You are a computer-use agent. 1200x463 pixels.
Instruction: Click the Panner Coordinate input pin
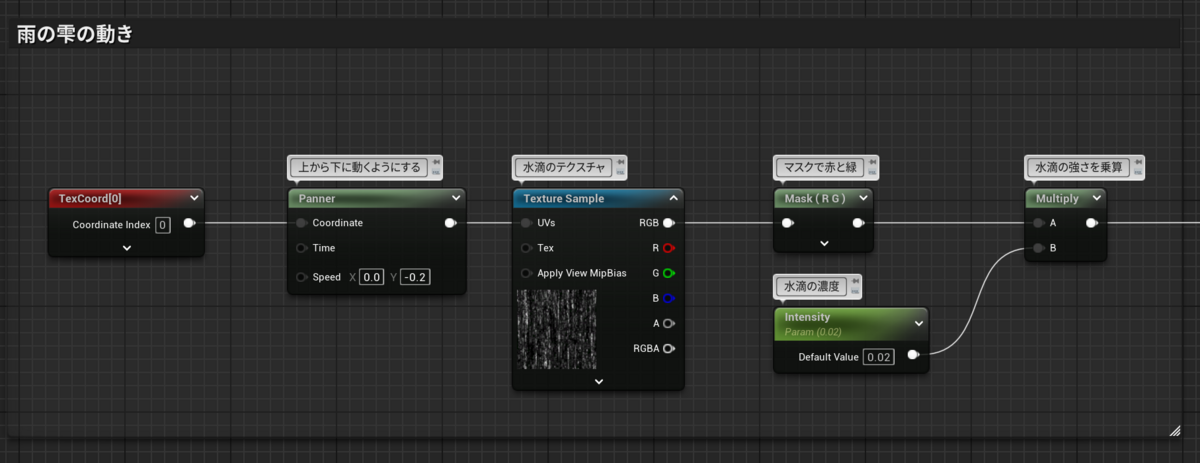[302, 223]
